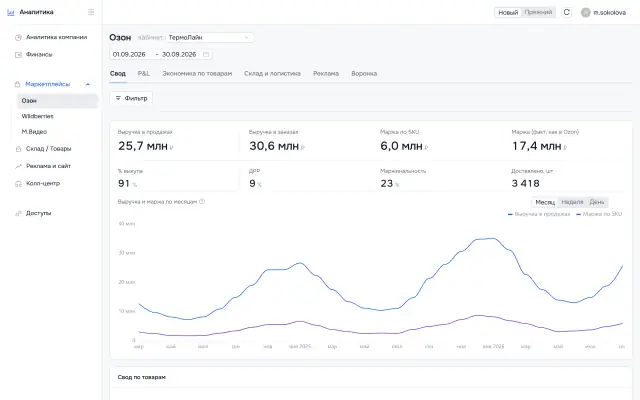Click the bag icon beside Маркетплейсы
Screen dimensions: 640x400
coord(18,84)
